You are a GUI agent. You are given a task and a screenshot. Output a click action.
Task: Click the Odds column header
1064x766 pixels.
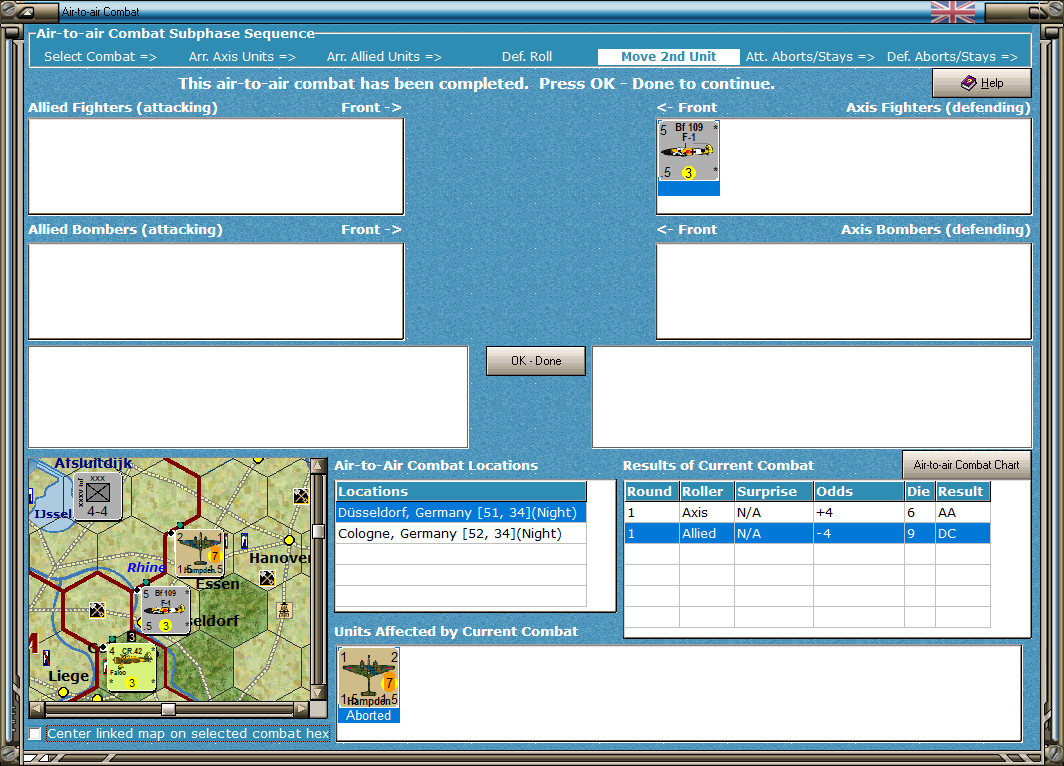(859, 491)
